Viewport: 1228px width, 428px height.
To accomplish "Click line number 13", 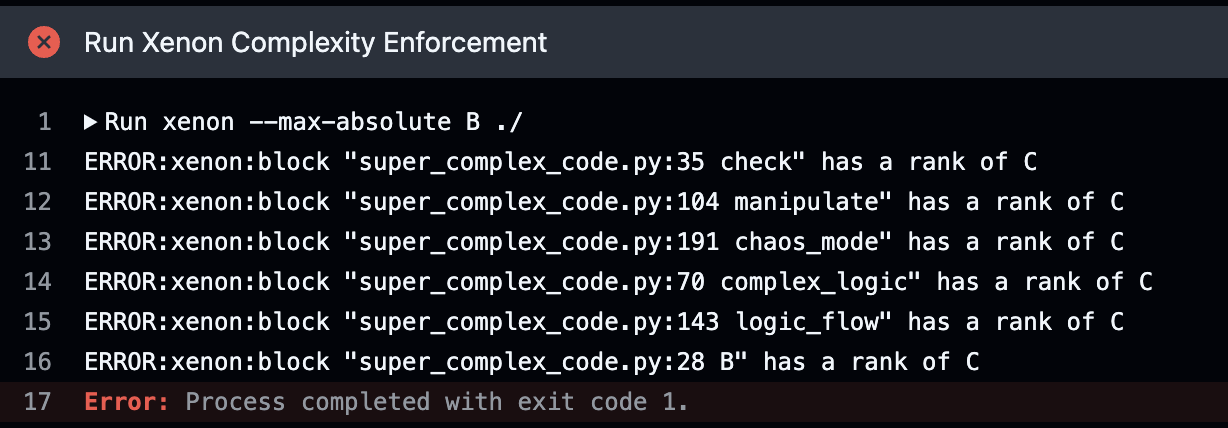I will pyautogui.click(x=38, y=242).
